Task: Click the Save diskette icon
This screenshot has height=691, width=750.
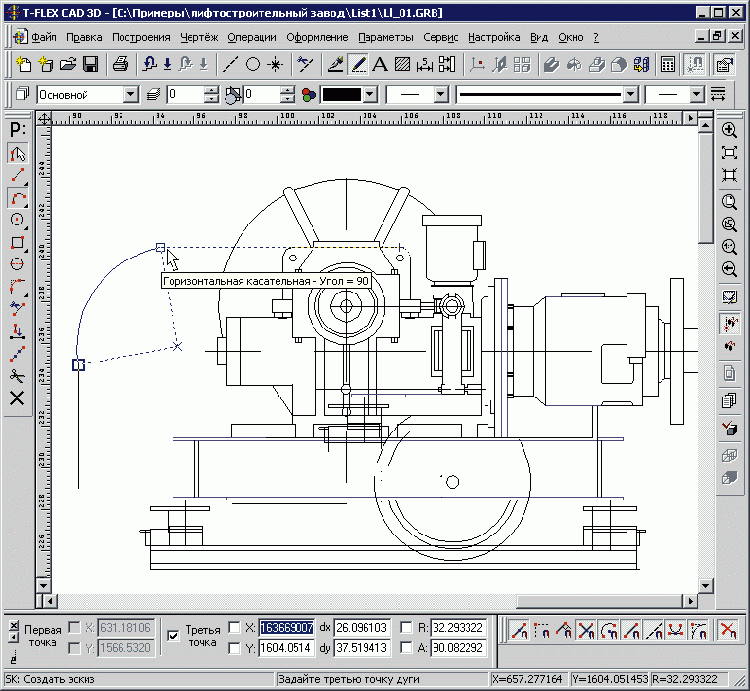Action: (x=90, y=65)
